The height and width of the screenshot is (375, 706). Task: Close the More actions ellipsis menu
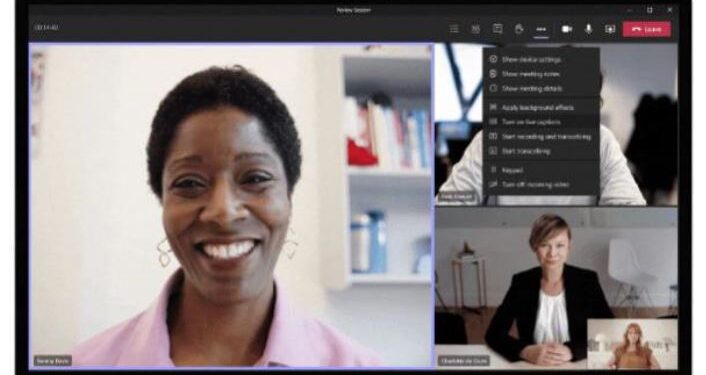coord(541,29)
